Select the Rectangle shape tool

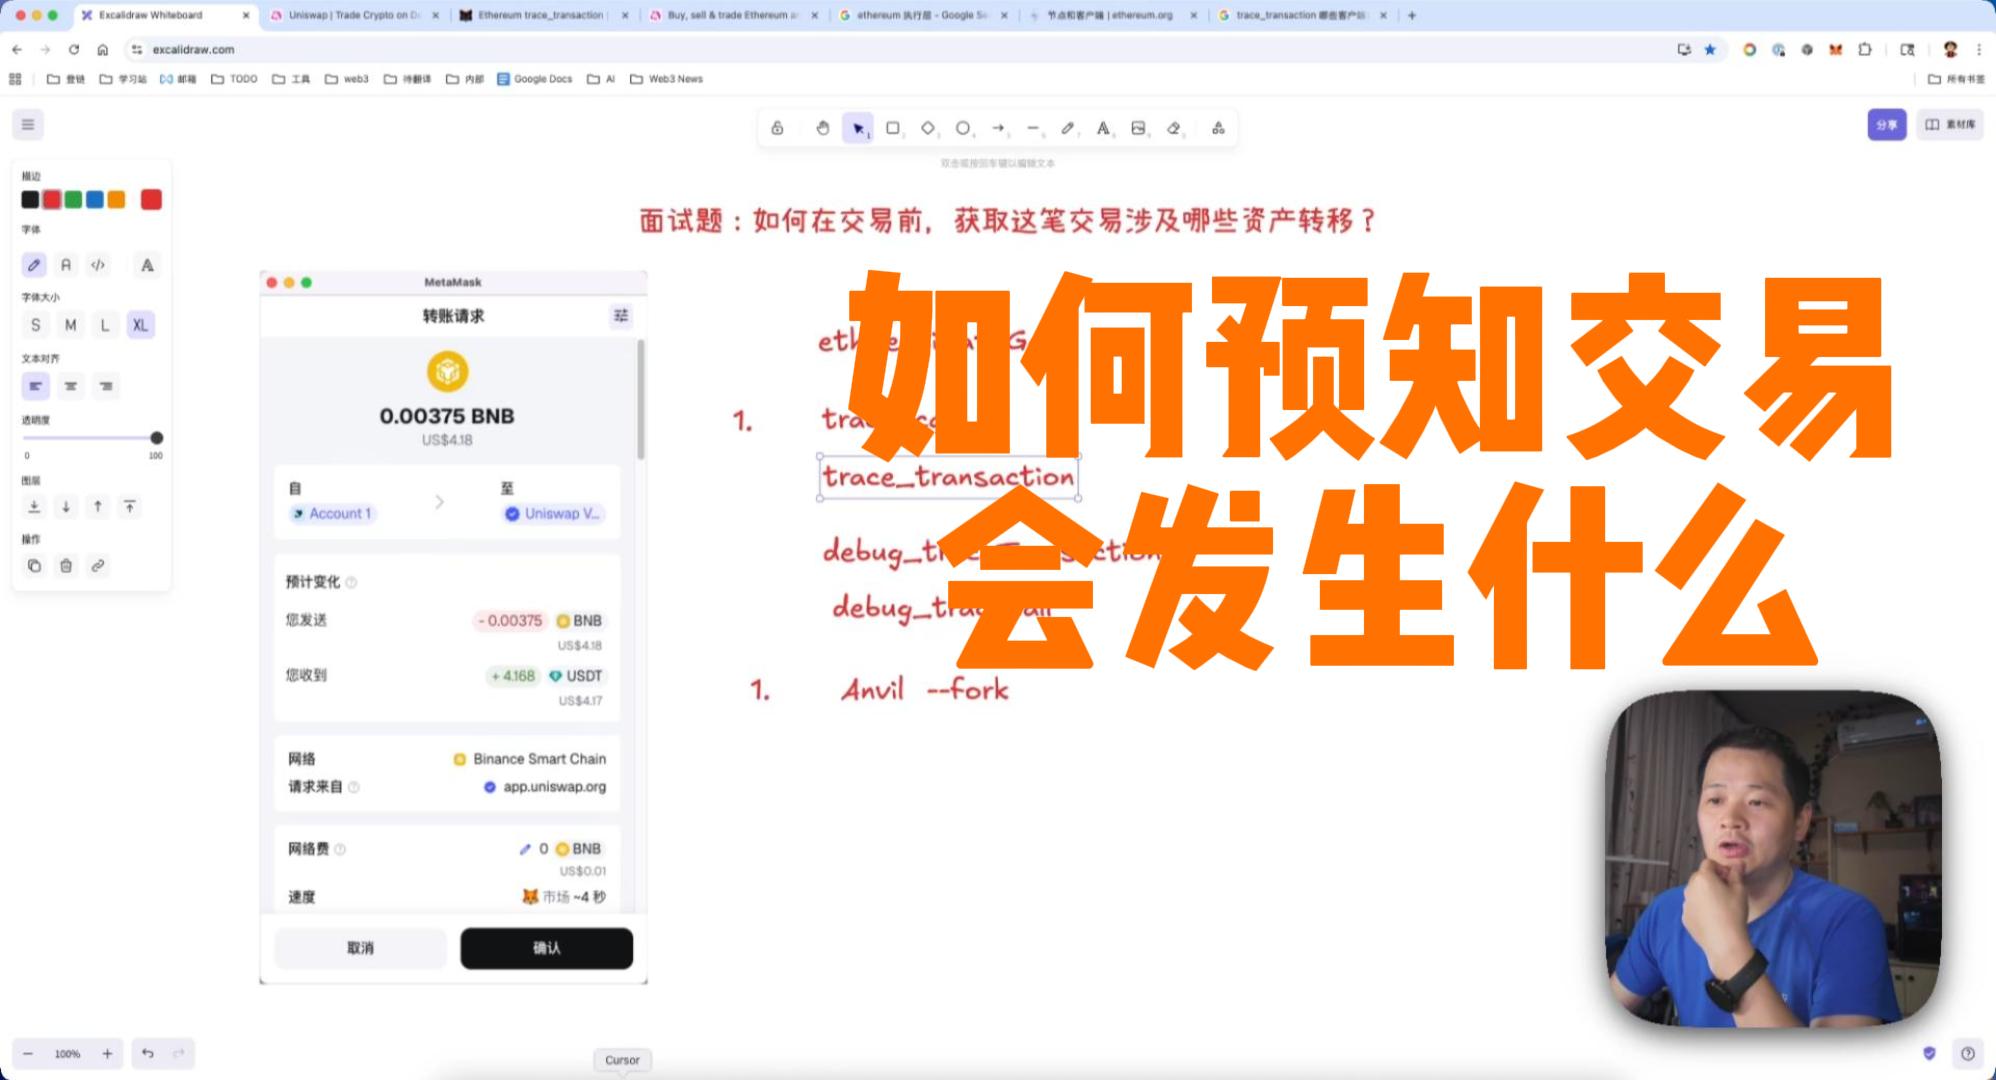(x=893, y=128)
